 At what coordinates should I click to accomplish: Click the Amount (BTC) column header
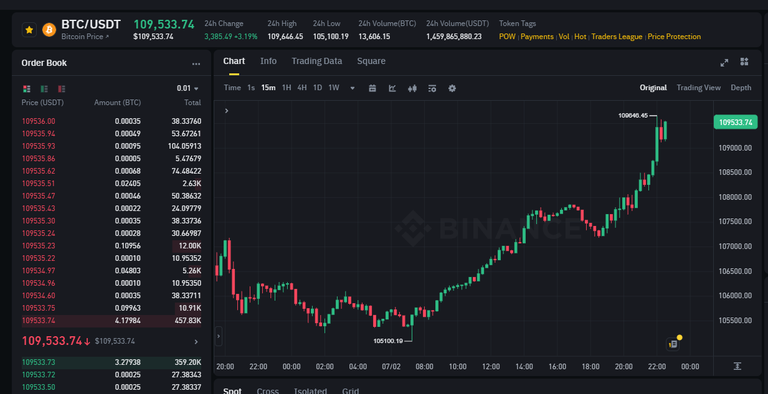pos(118,103)
